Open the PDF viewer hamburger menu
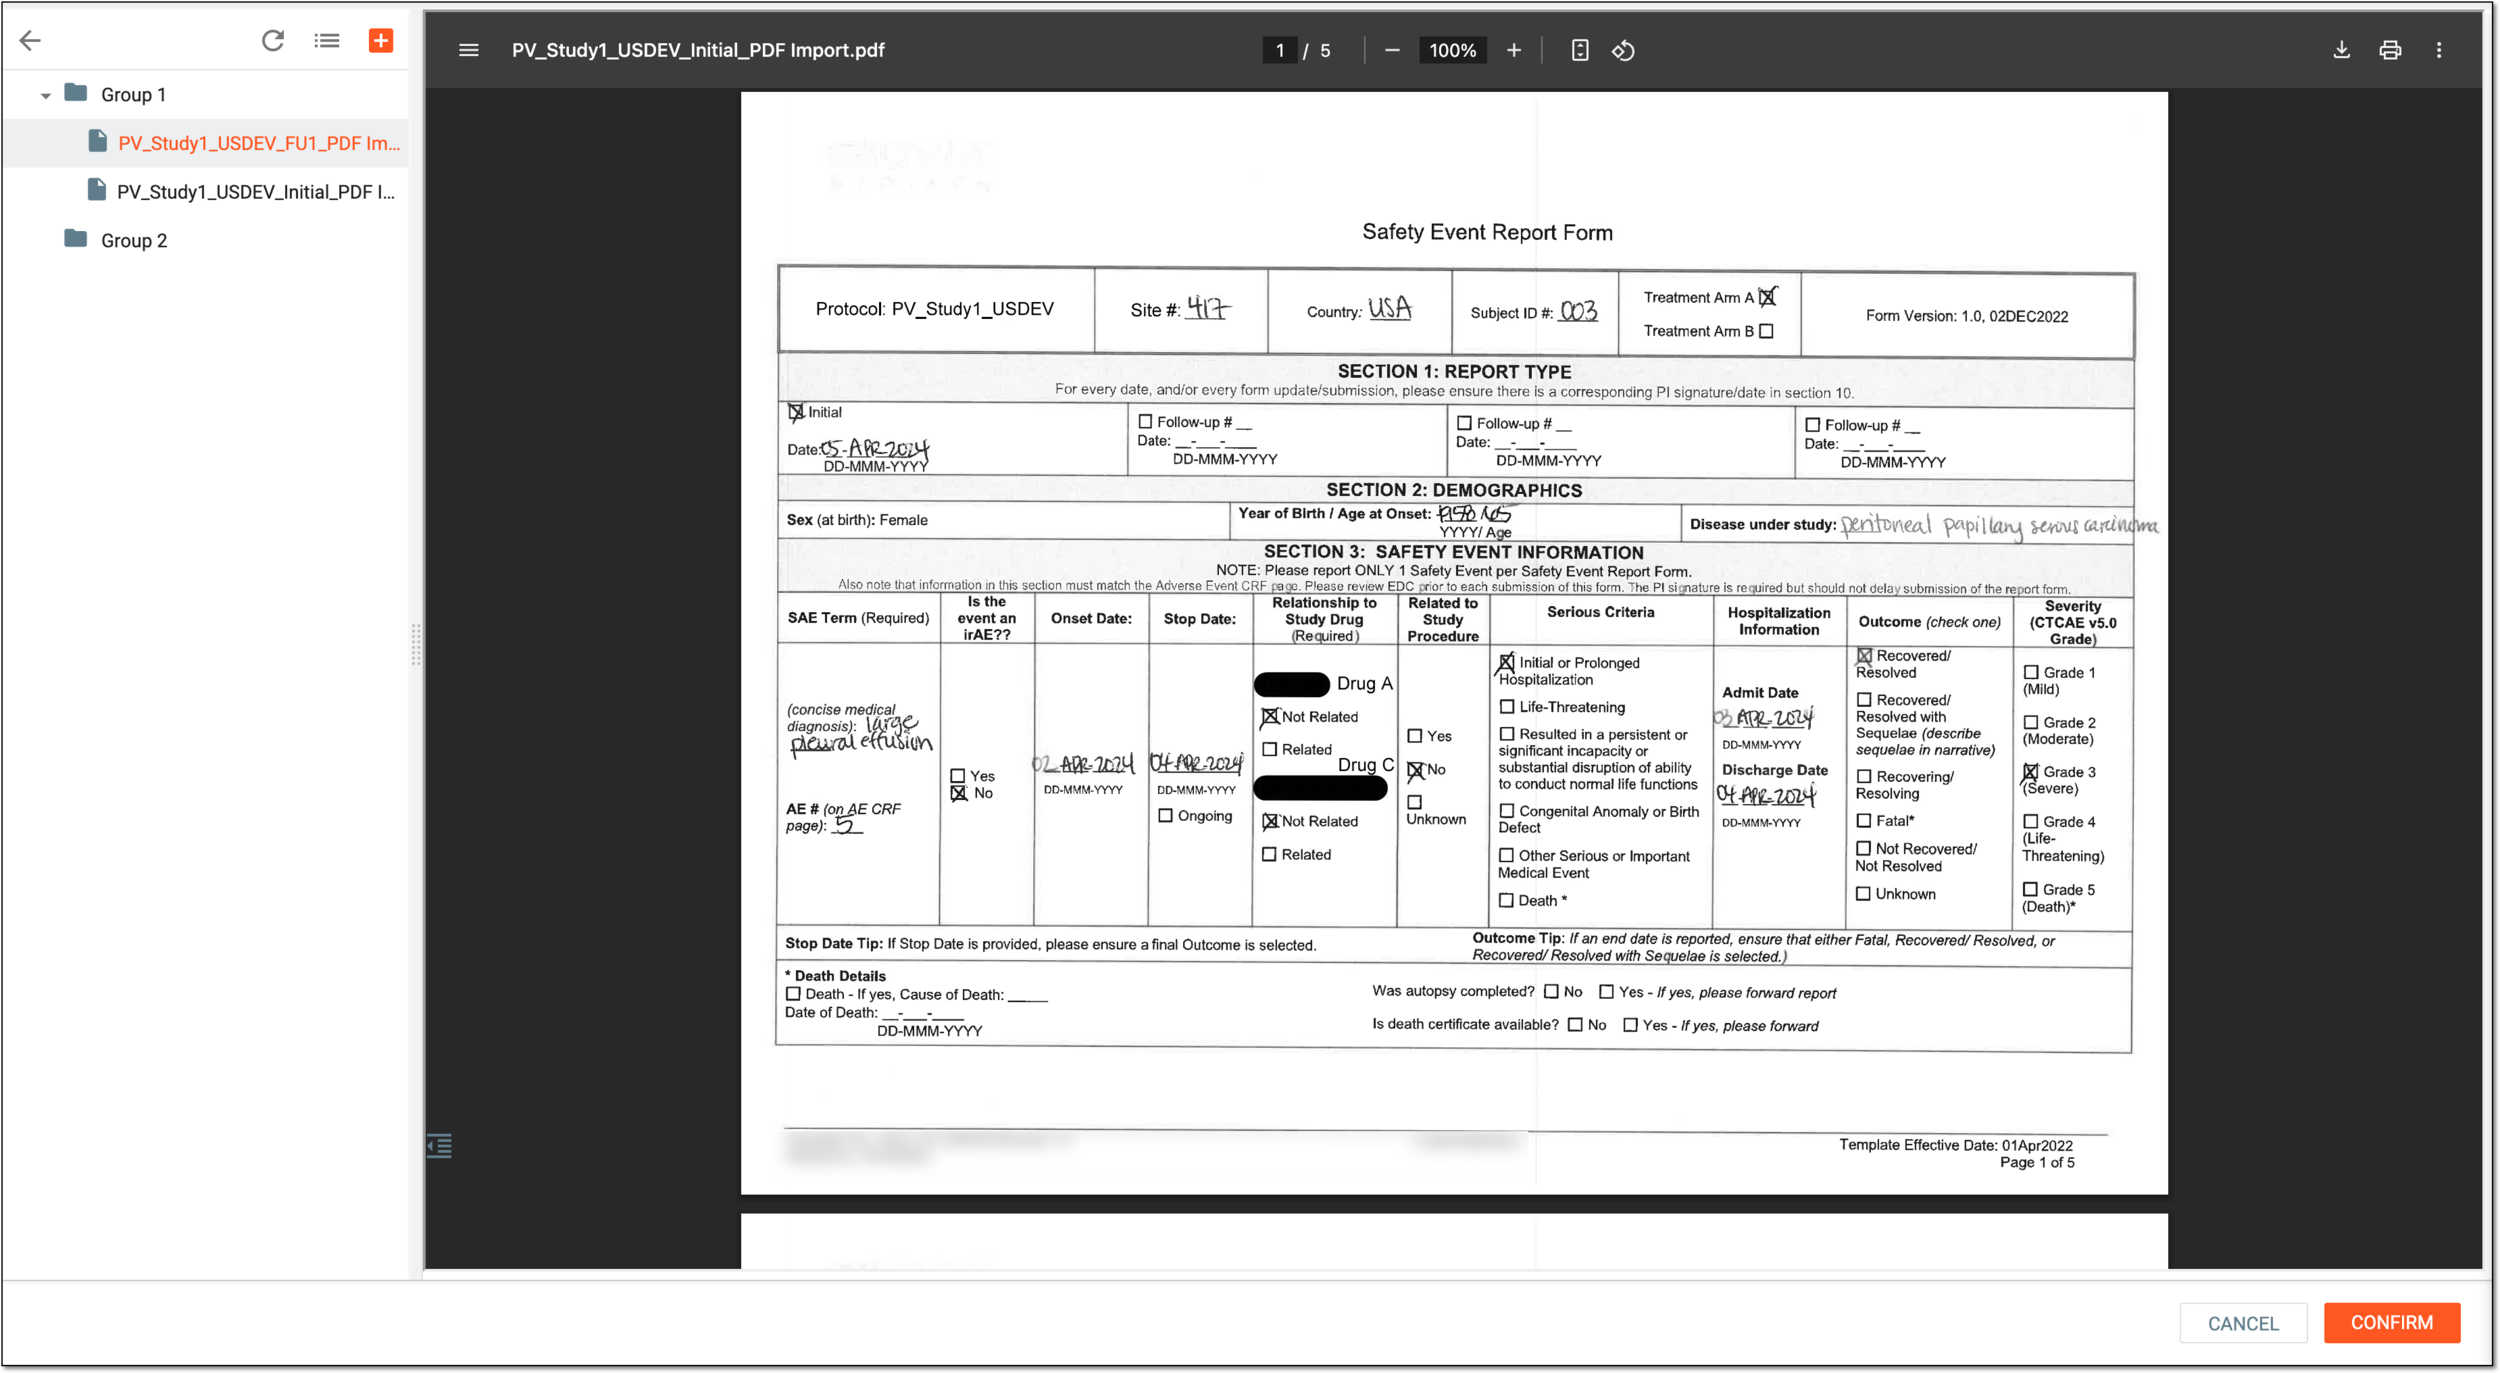Viewport: 2500px width, 1373px height. (469, 50)
